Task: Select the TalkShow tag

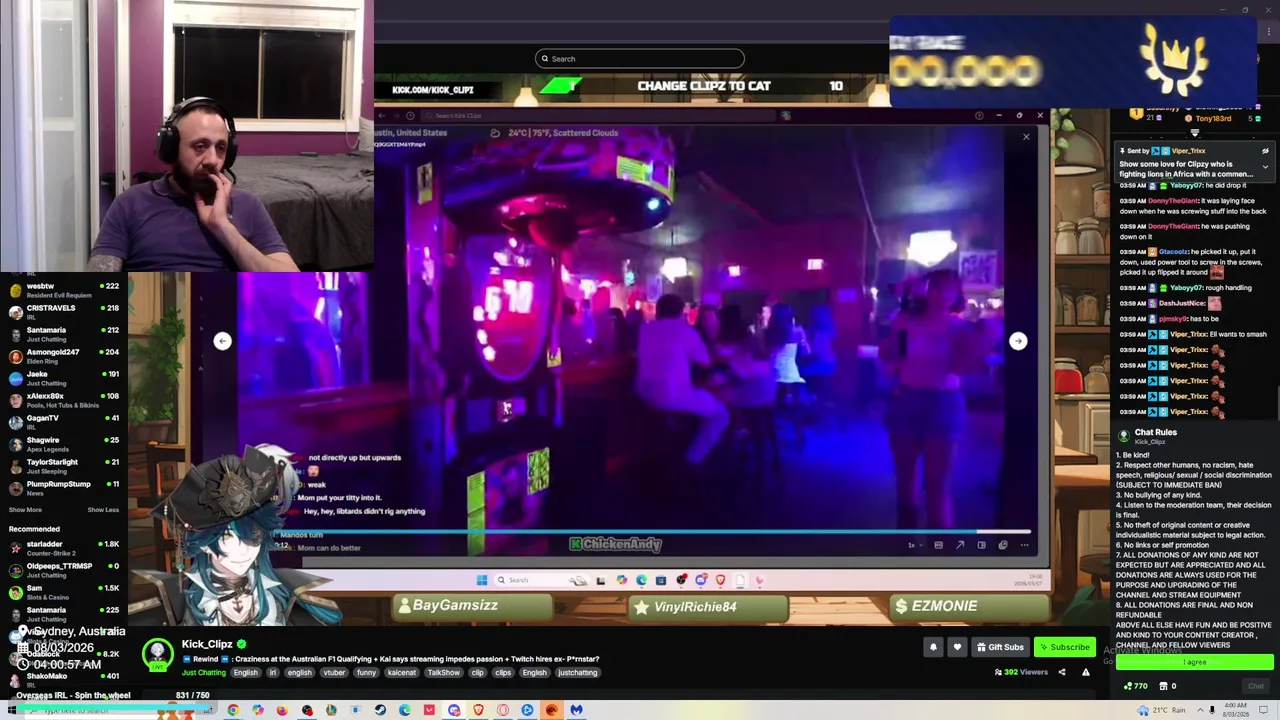Action: point(444,673)
